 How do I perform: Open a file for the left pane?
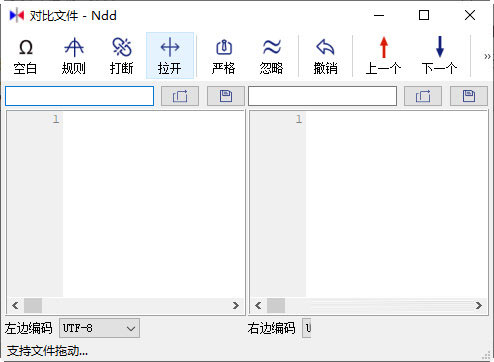tap(180, 96)
